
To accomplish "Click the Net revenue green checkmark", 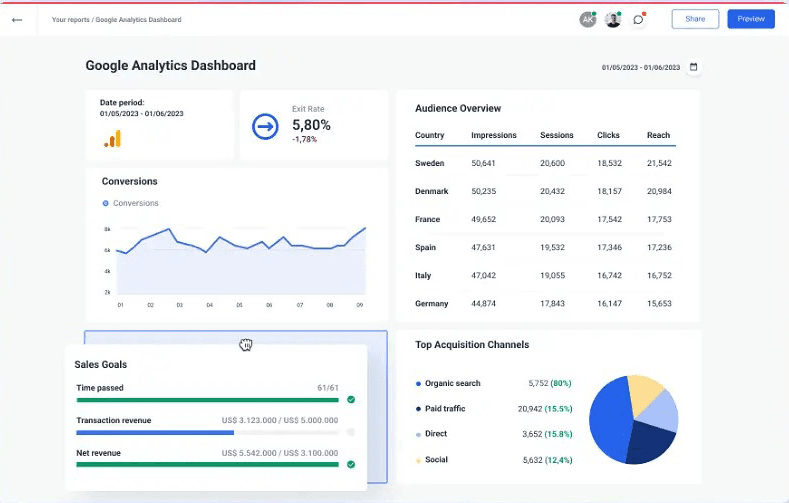I will tap(351, 464).
